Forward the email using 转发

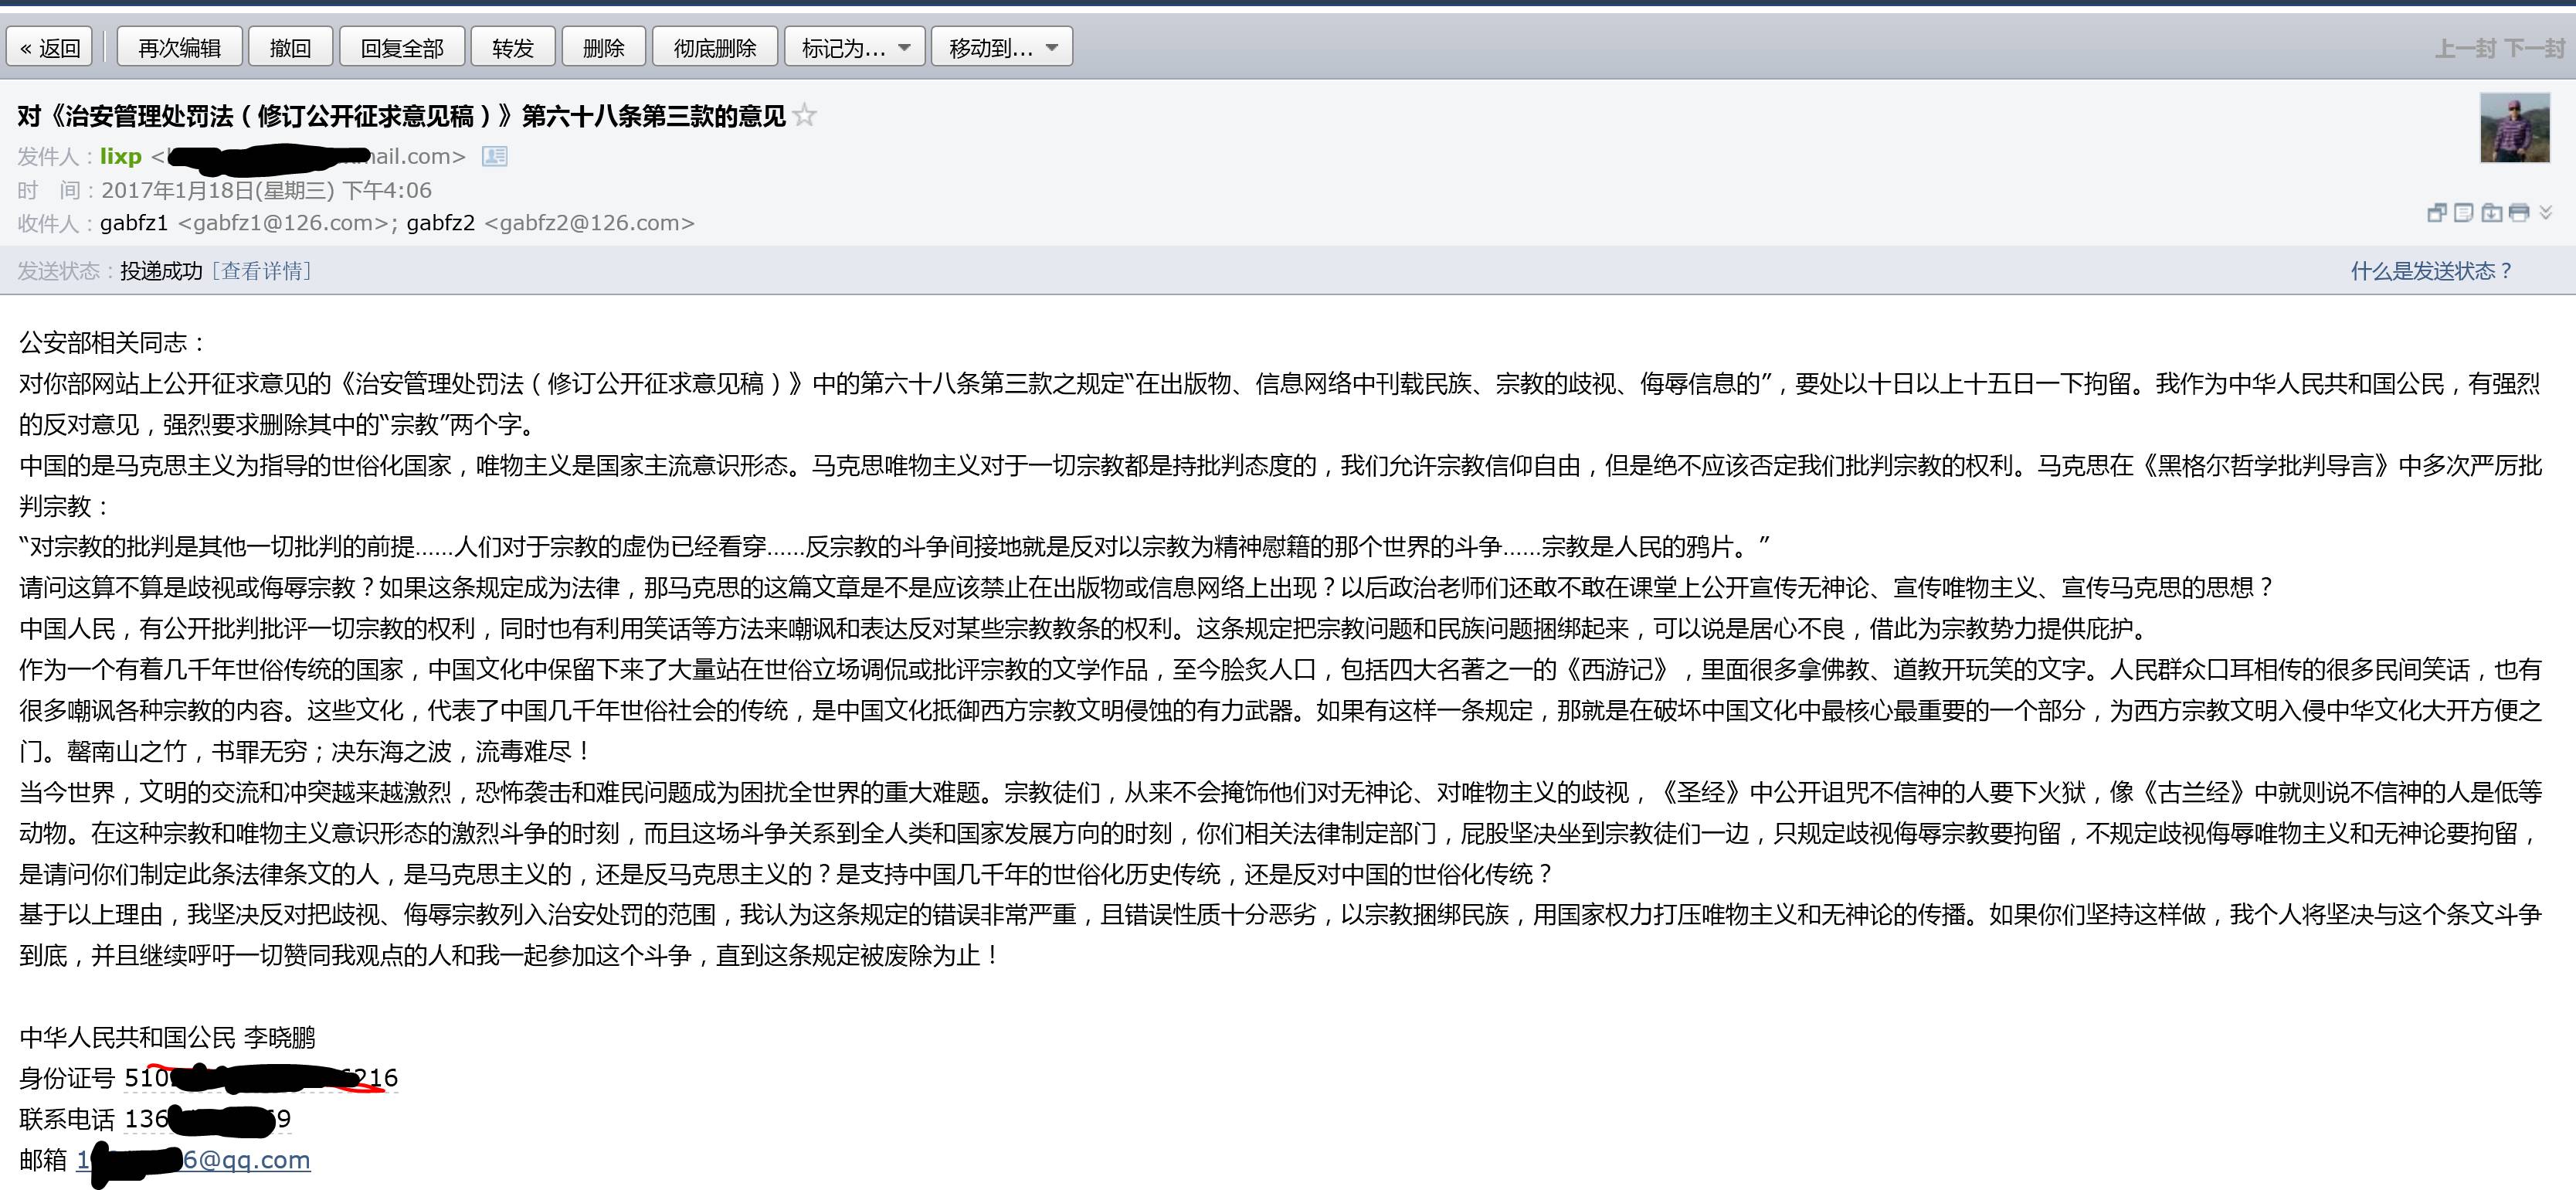tap(513, 45)
